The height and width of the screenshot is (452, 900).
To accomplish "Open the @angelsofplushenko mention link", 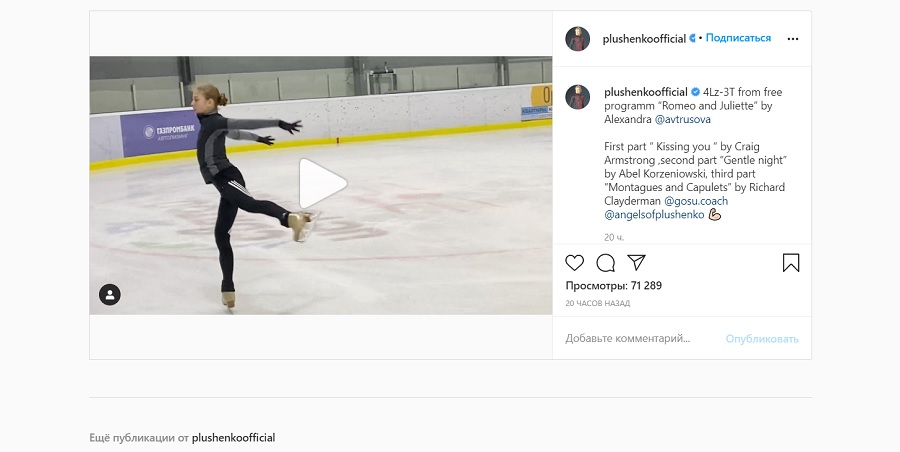I will click(654, 215).
